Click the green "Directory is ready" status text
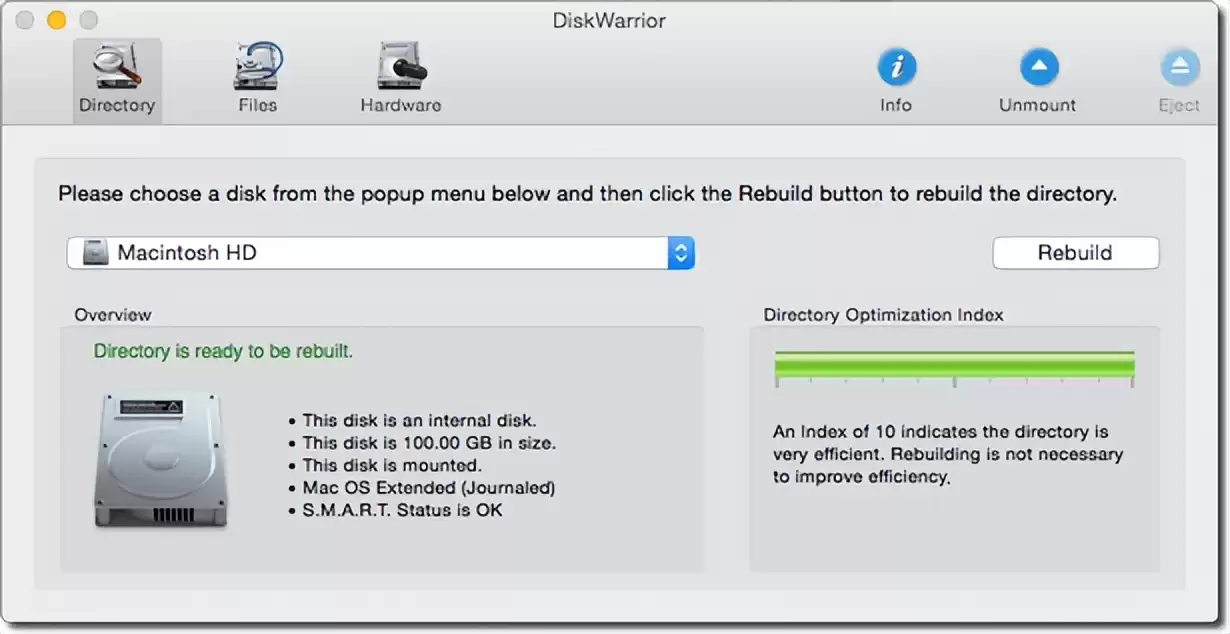 [223, 351]
